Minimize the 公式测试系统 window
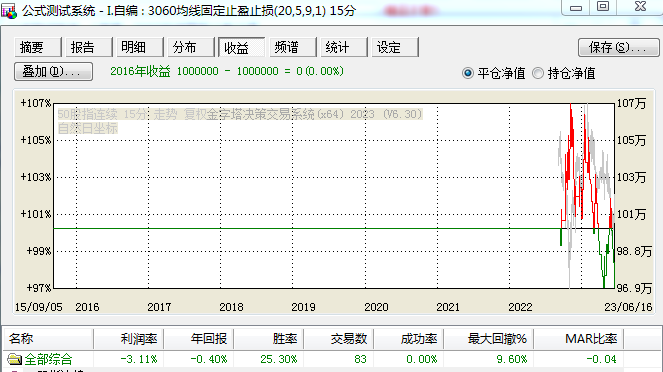The width and height of the screenshot is (663, 372). point(575,8)
